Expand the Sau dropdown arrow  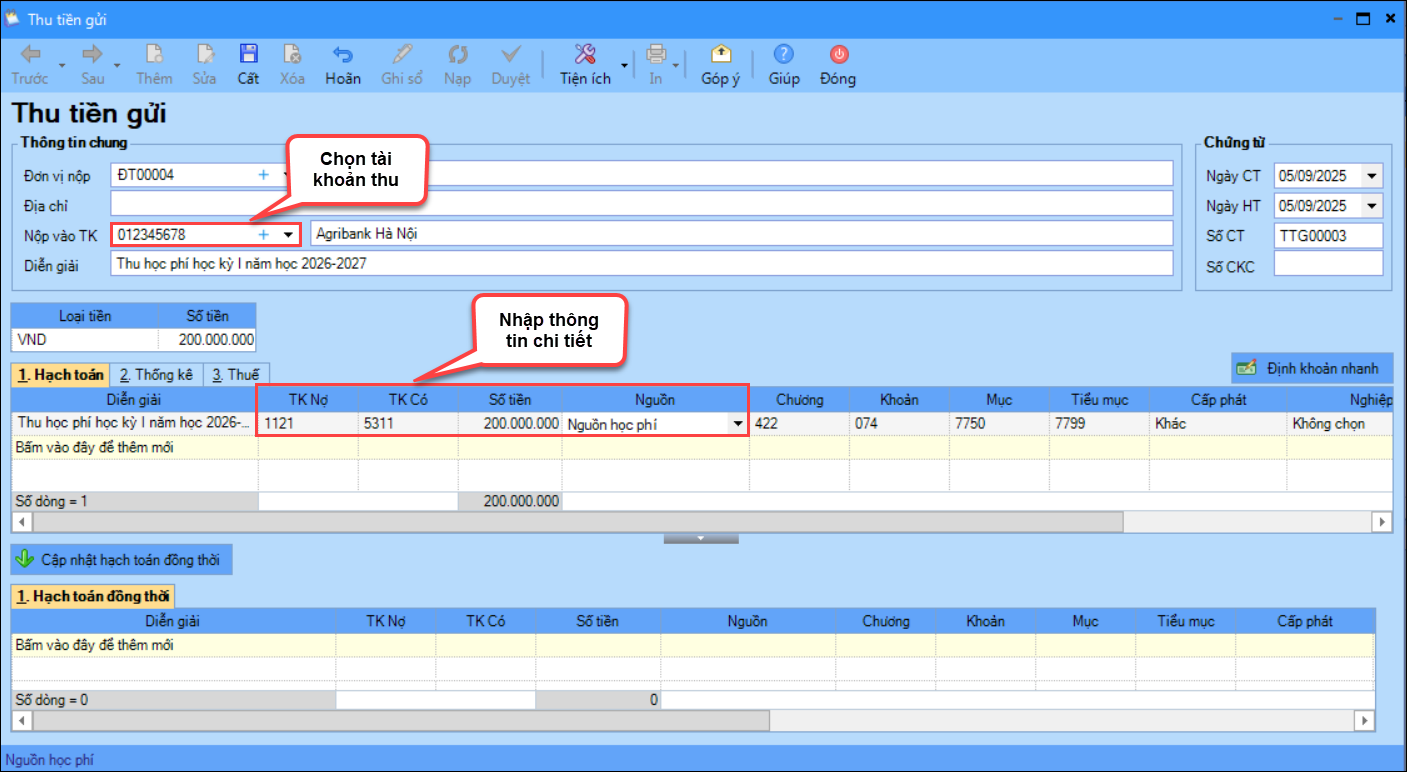(x=117, y=66)
